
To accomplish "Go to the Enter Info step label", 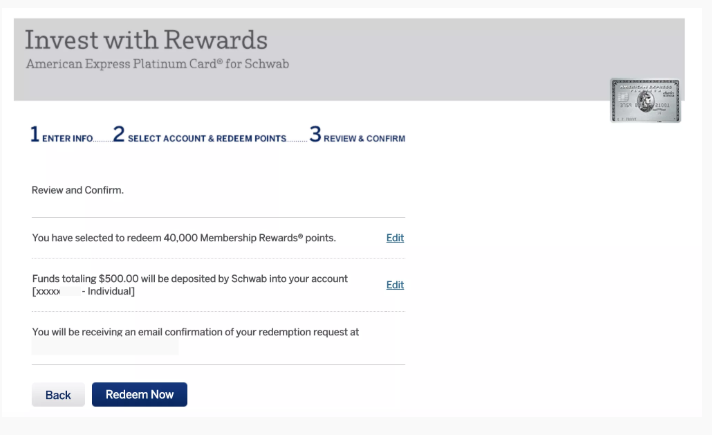I will pos(68,138).
